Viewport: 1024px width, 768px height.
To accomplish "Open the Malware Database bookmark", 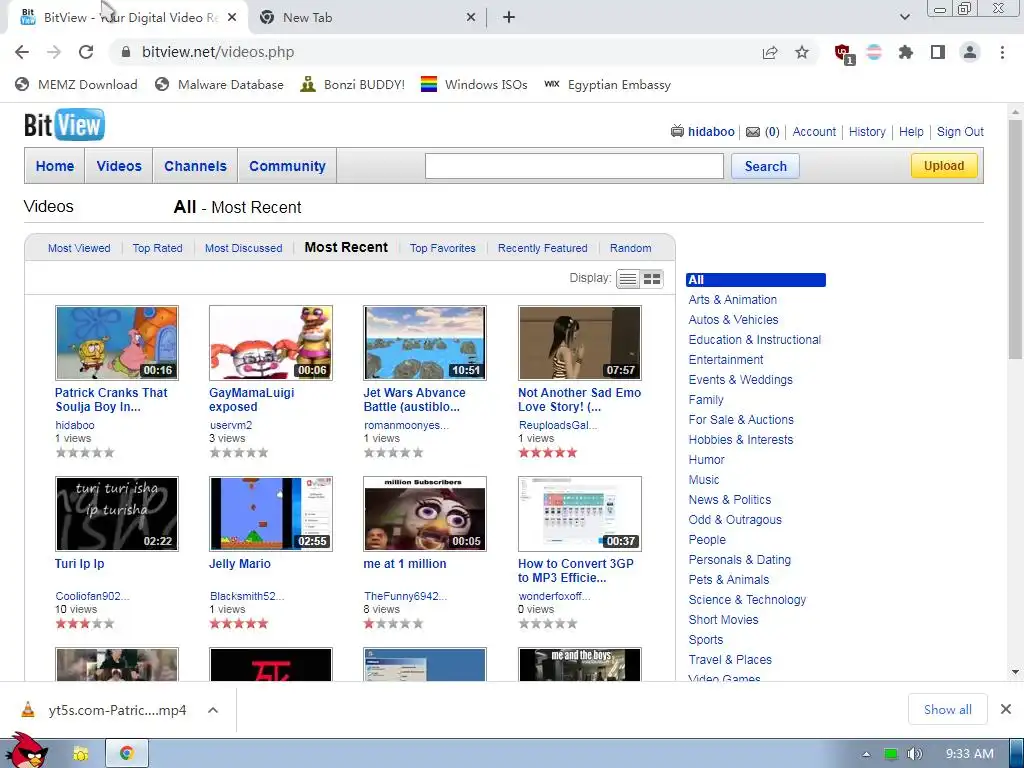I will coord(219,85).
